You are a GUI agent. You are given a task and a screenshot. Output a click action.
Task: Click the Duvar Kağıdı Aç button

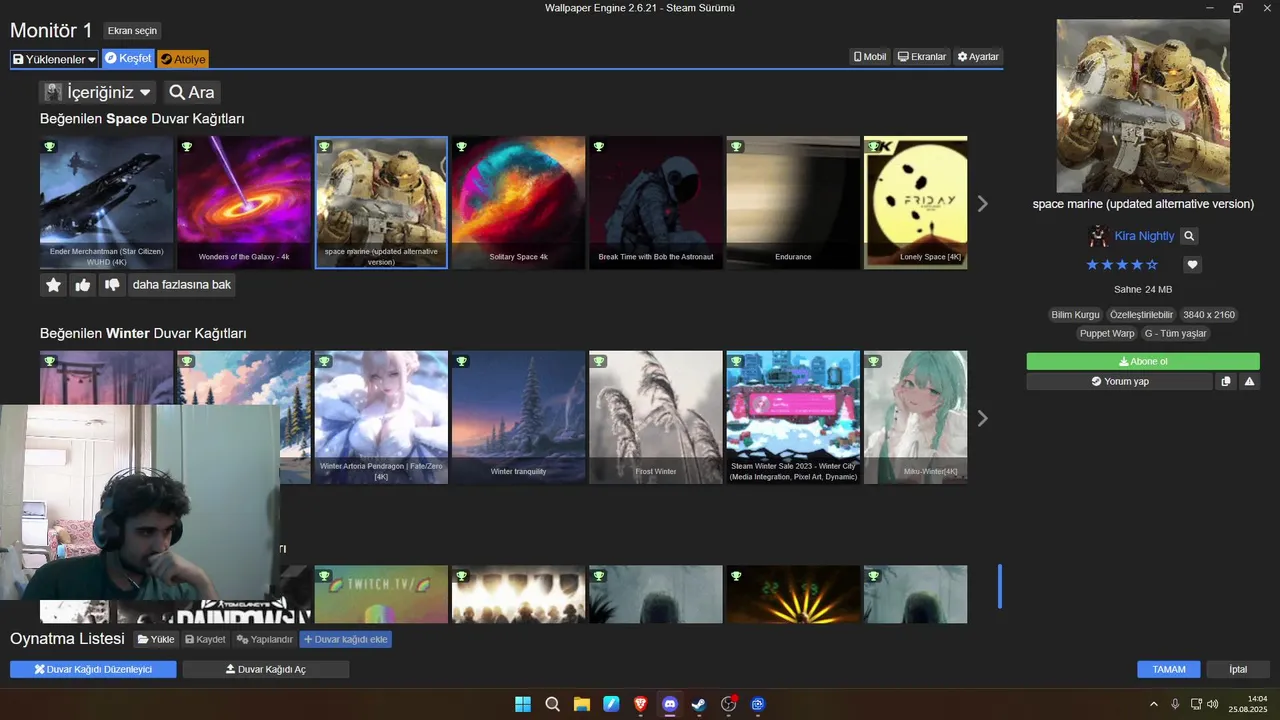coord(266,669)
